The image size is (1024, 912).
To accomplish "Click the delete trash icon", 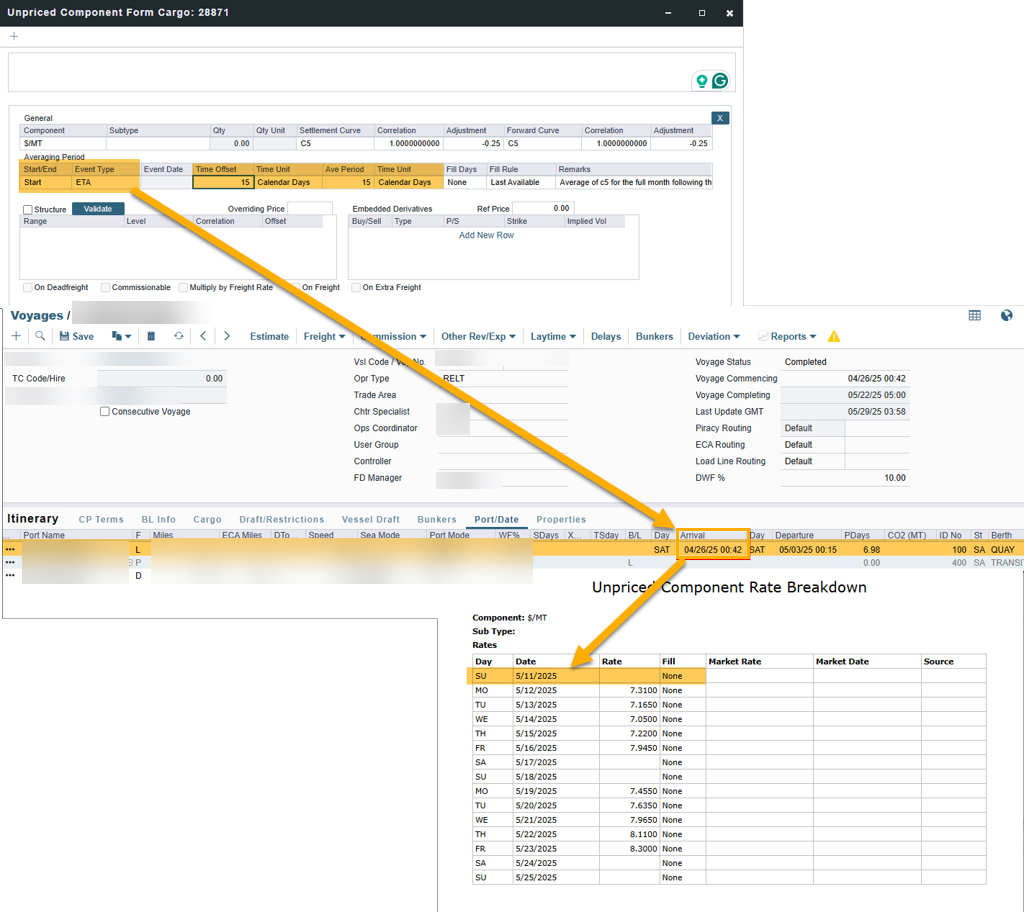I will click(x=151, y=336).
